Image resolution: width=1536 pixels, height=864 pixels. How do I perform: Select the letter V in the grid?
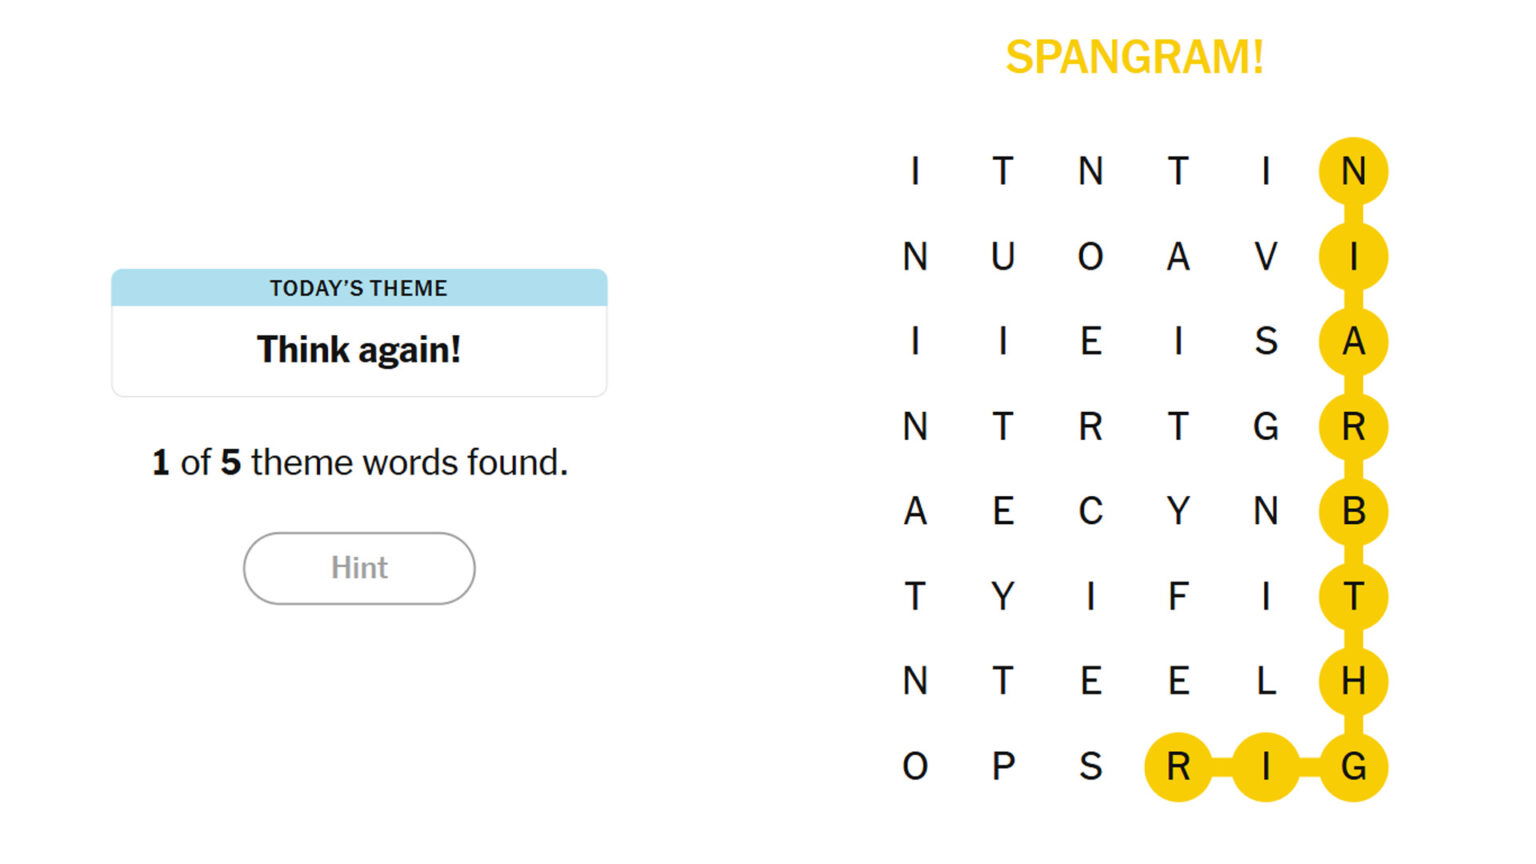(1266, 257)
